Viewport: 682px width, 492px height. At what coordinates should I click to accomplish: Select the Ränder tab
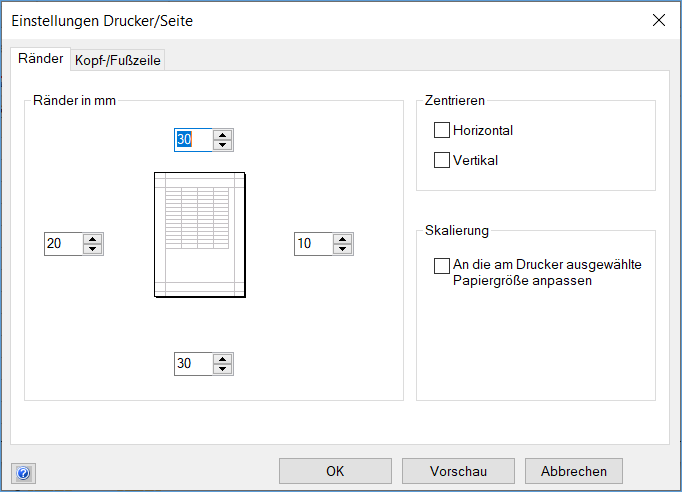coord(41,59)
